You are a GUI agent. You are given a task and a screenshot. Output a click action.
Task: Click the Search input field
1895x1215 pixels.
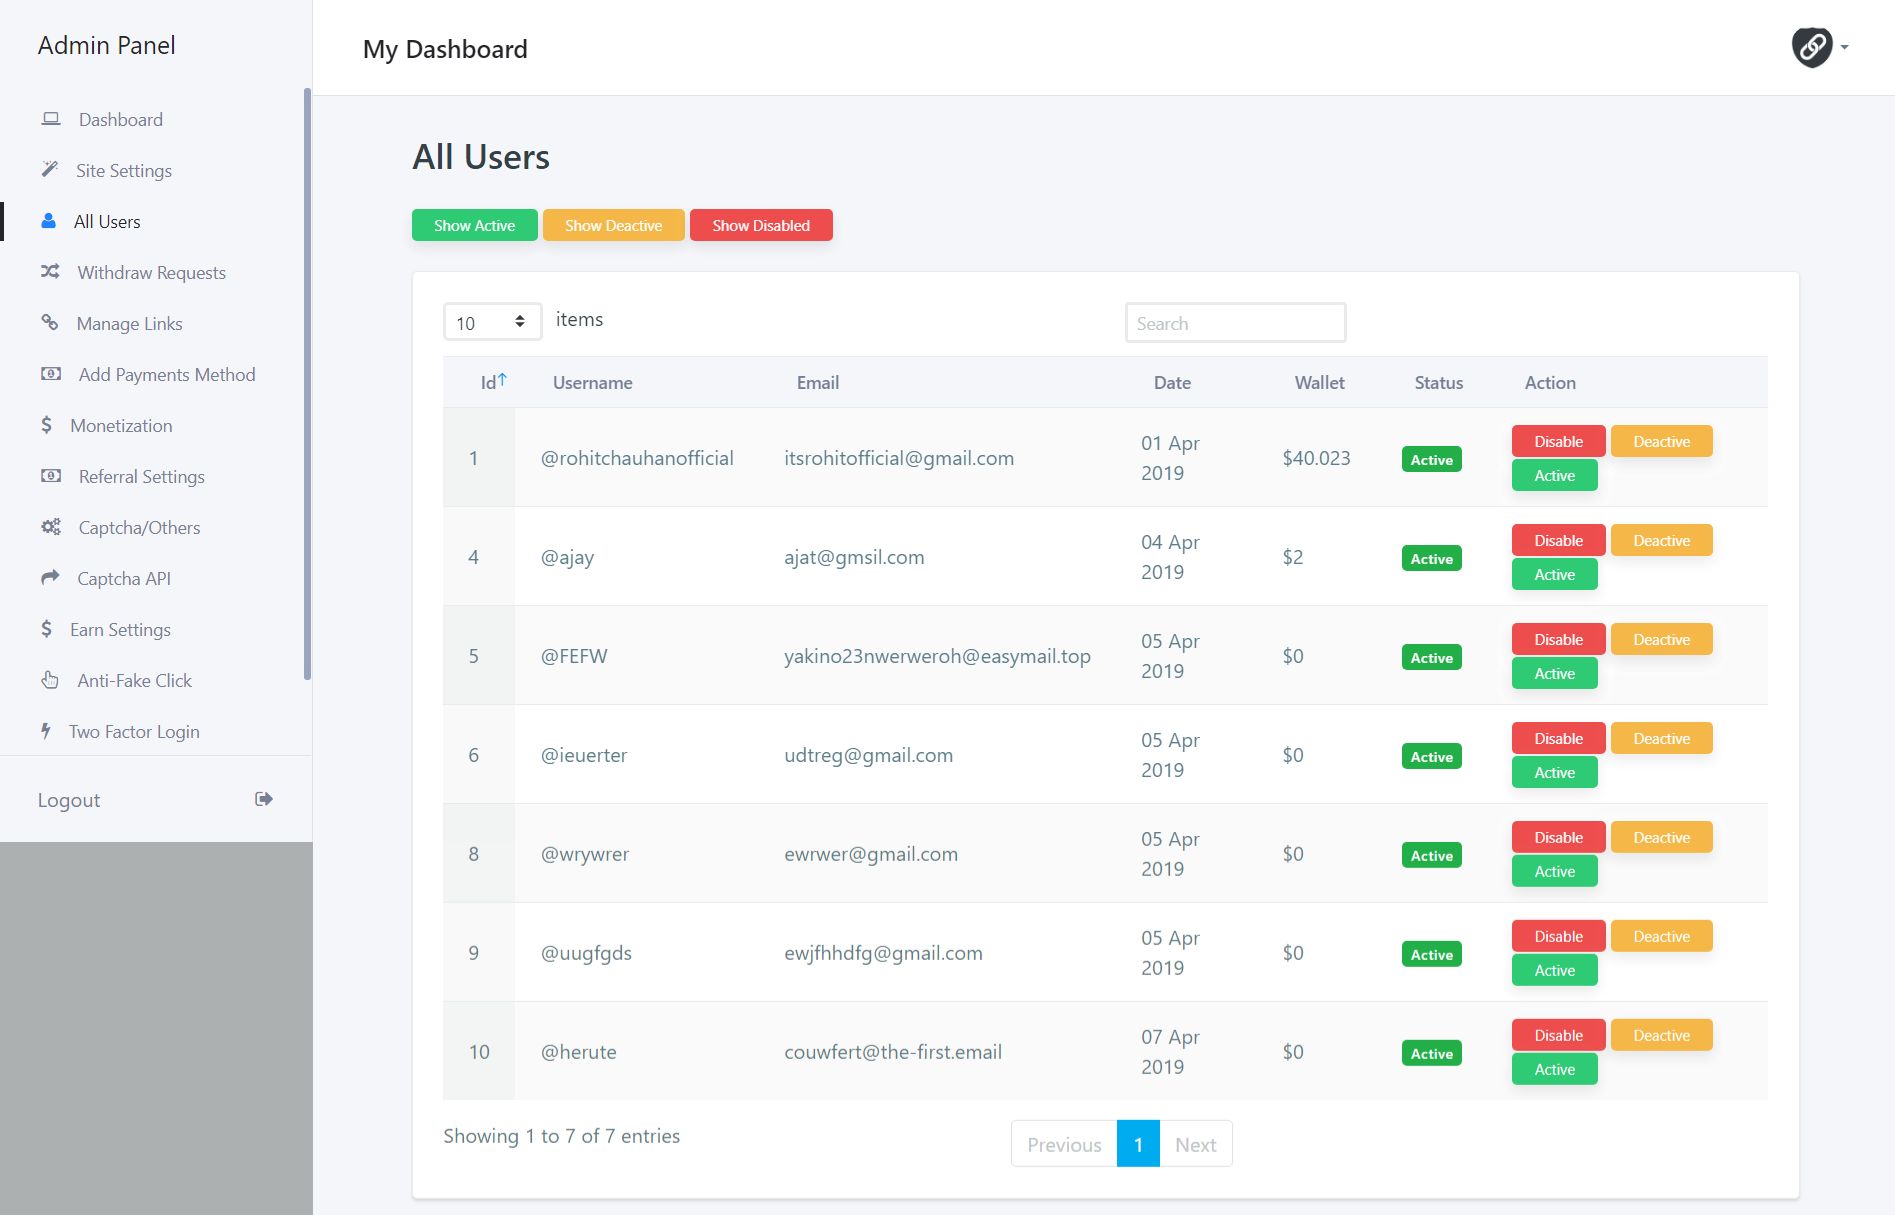pyautogui.click(x=1236, y=322)
